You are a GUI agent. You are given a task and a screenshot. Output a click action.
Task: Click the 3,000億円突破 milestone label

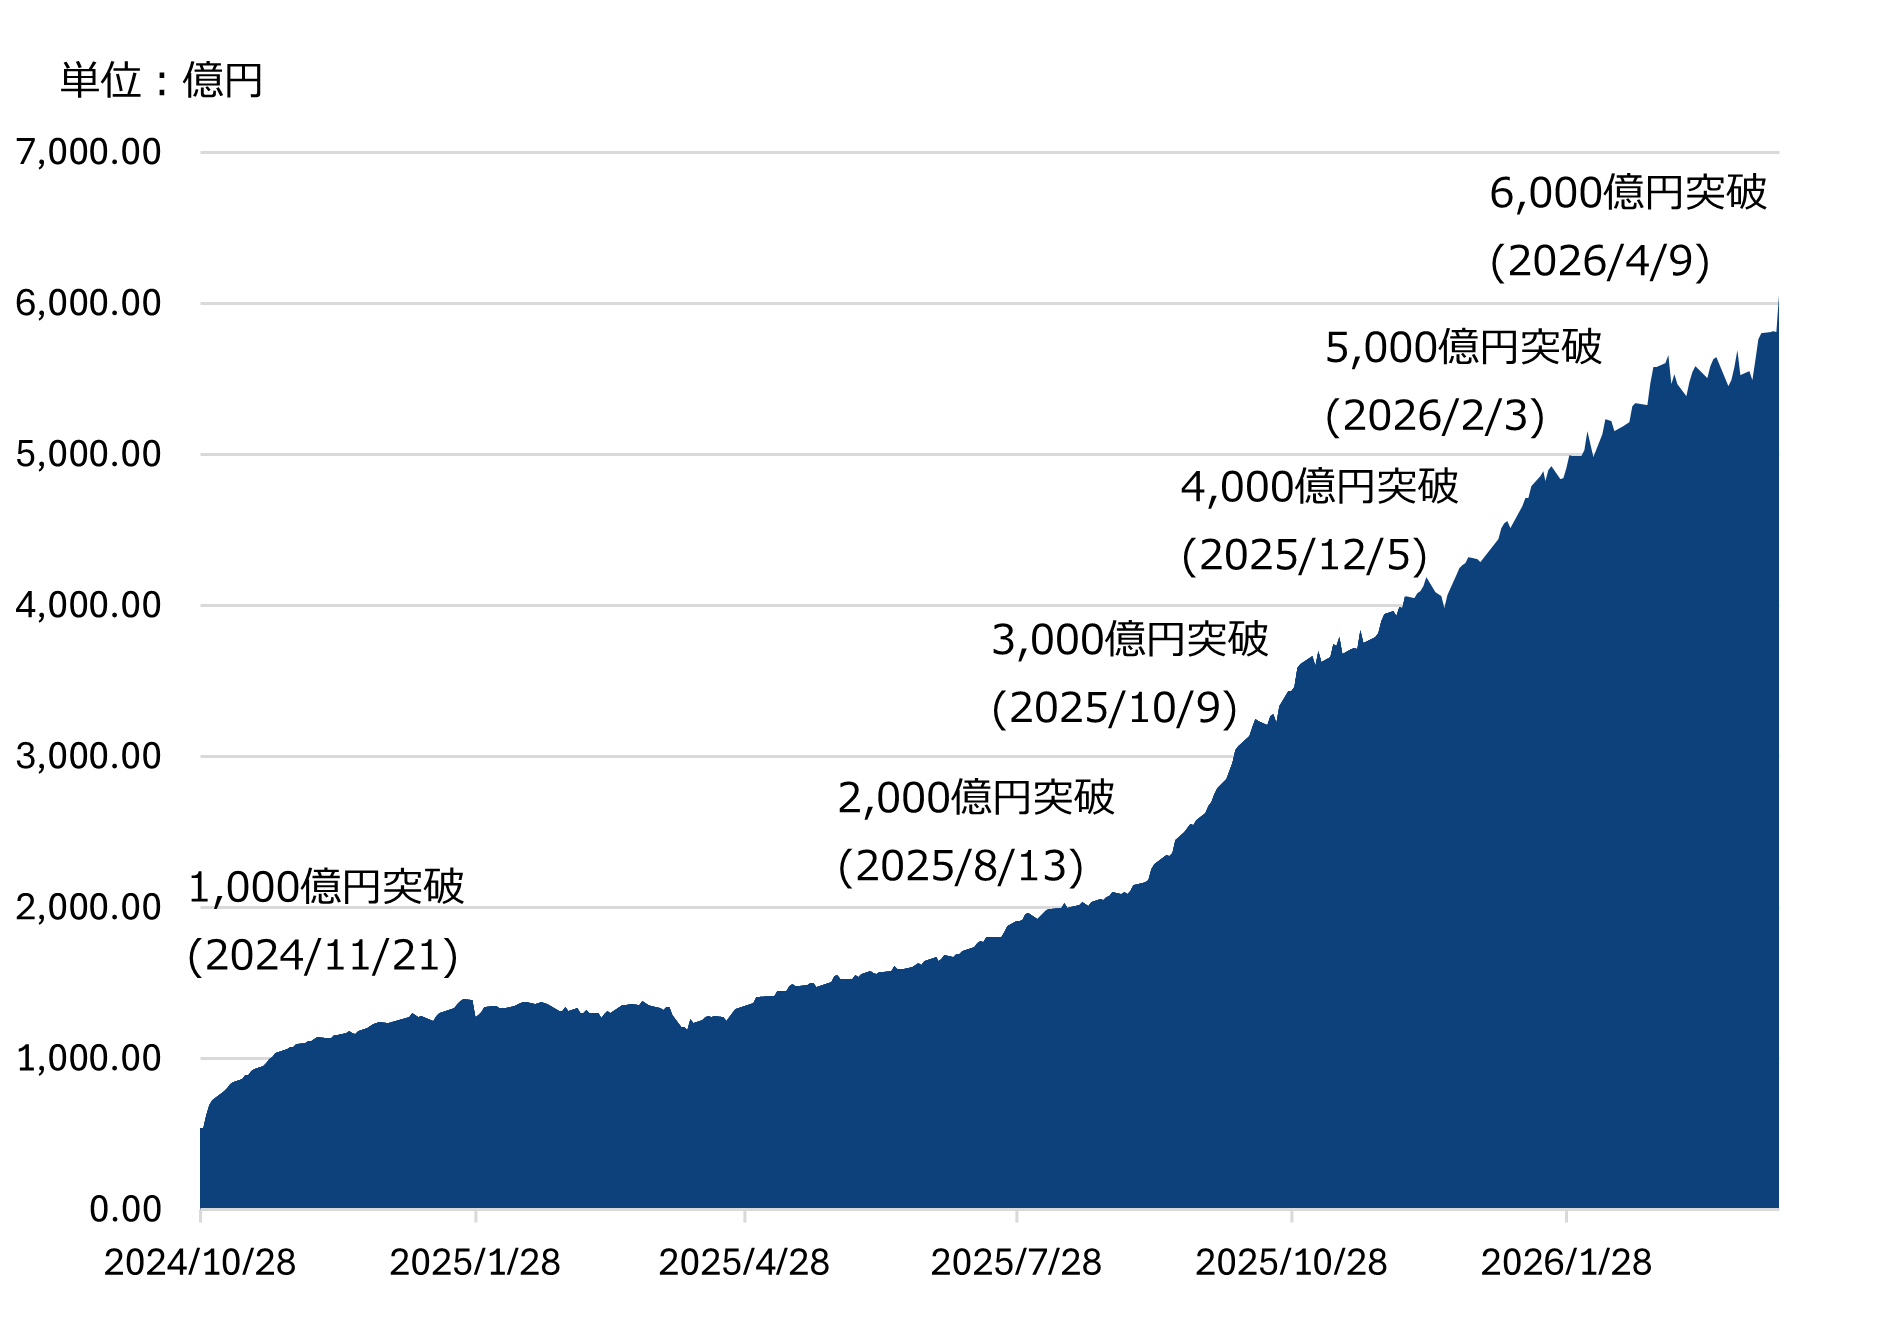click(1129, 639)
